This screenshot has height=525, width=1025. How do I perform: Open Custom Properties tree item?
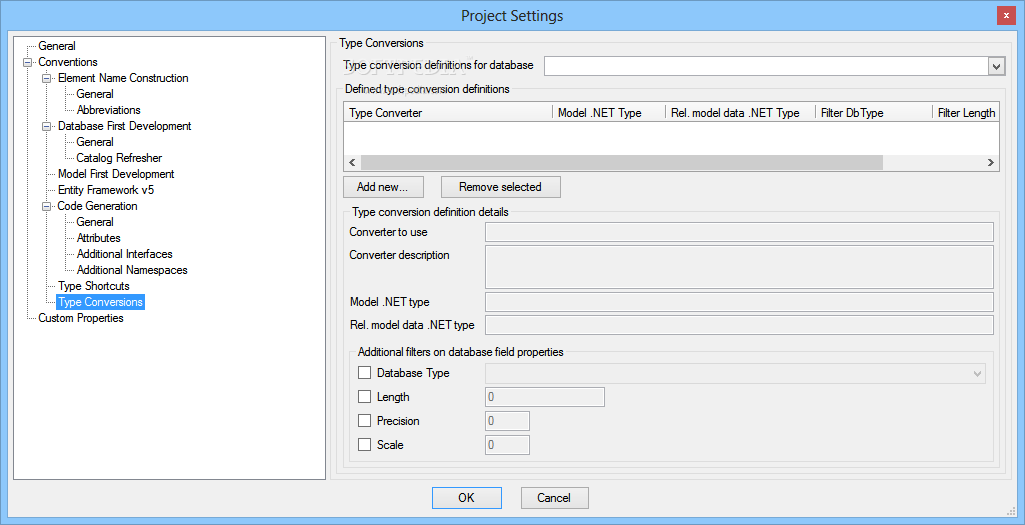click(x=81, y=318)
